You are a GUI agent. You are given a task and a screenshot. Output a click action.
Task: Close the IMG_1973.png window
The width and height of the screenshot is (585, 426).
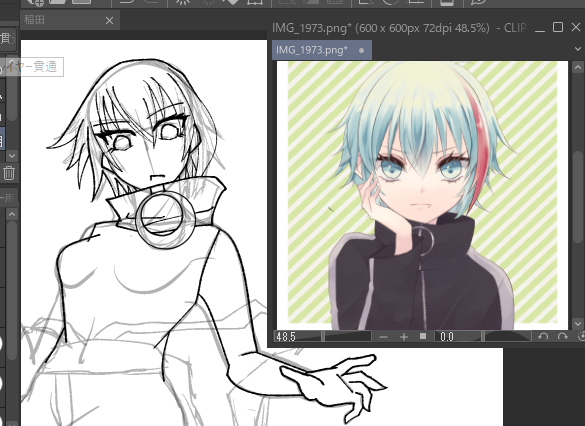[x=576, y=27]
